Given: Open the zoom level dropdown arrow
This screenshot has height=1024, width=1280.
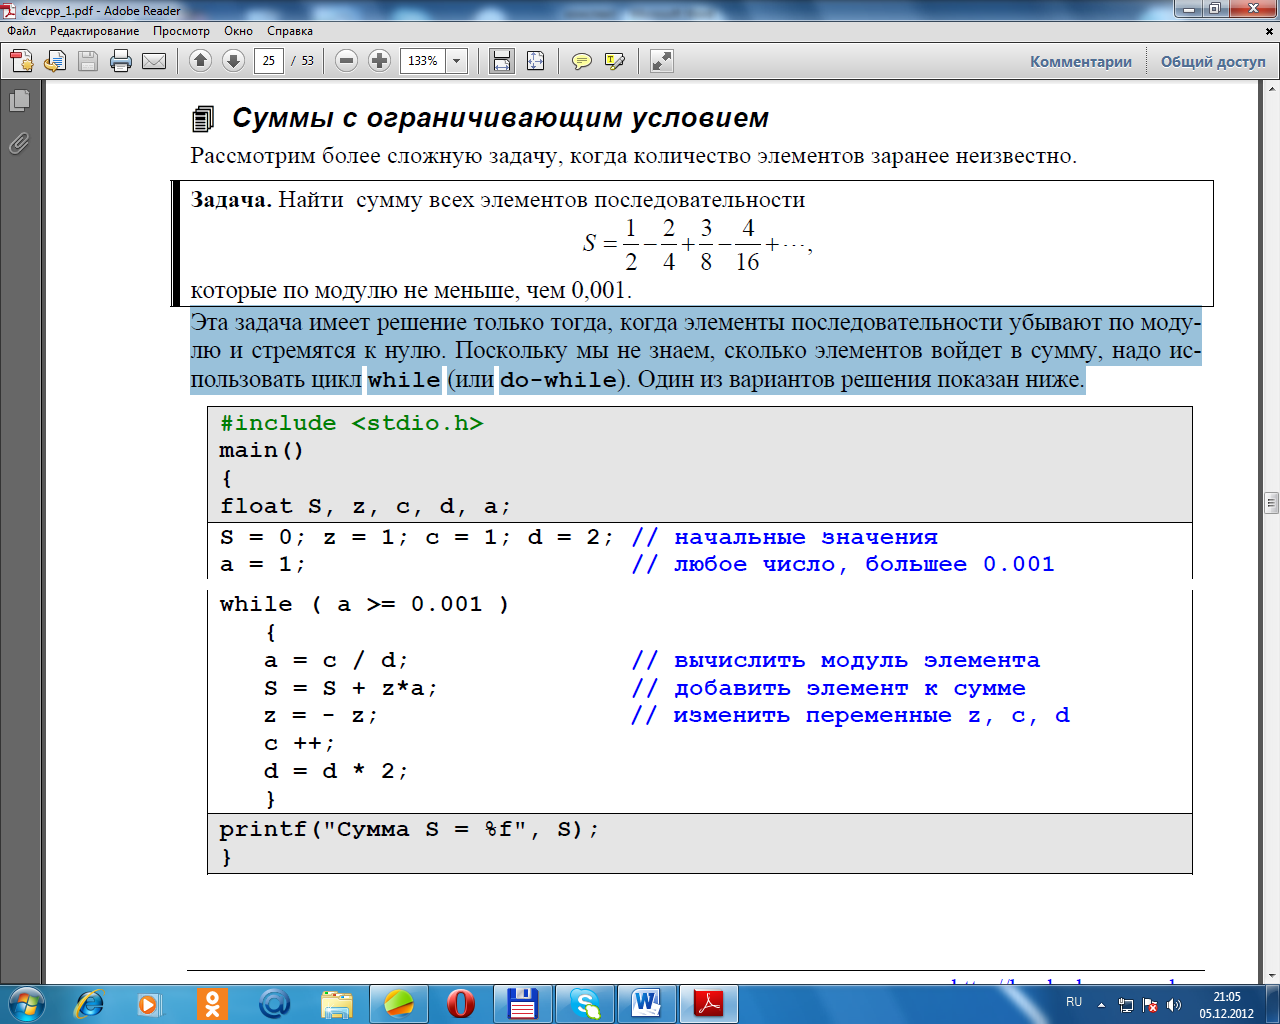Looking at the screenshot, I should click(x=457, y=61).
